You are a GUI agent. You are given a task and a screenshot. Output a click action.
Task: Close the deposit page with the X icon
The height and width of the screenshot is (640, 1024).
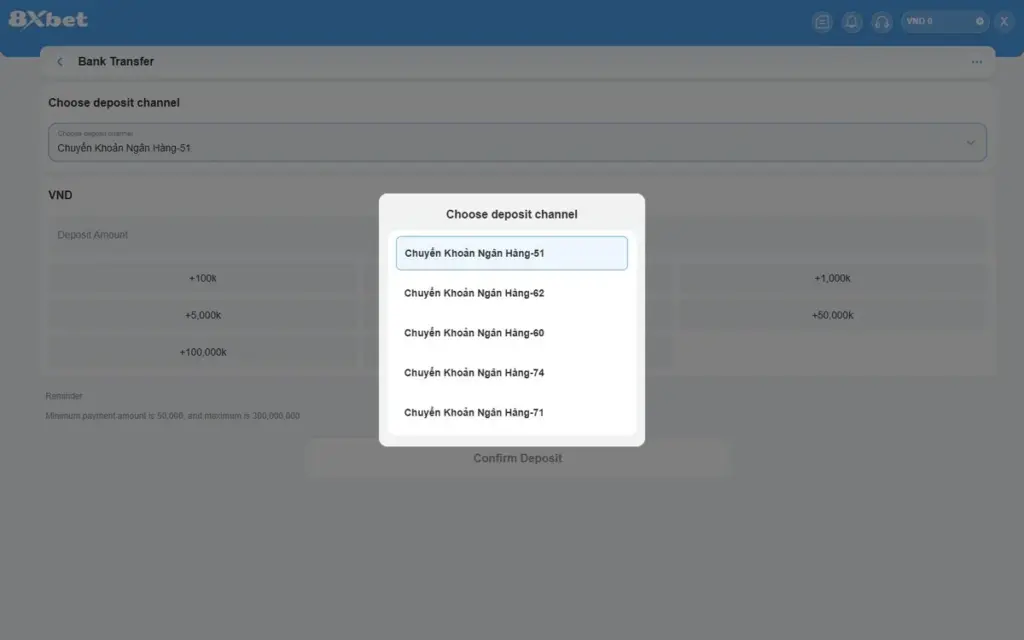(1004, 22)
